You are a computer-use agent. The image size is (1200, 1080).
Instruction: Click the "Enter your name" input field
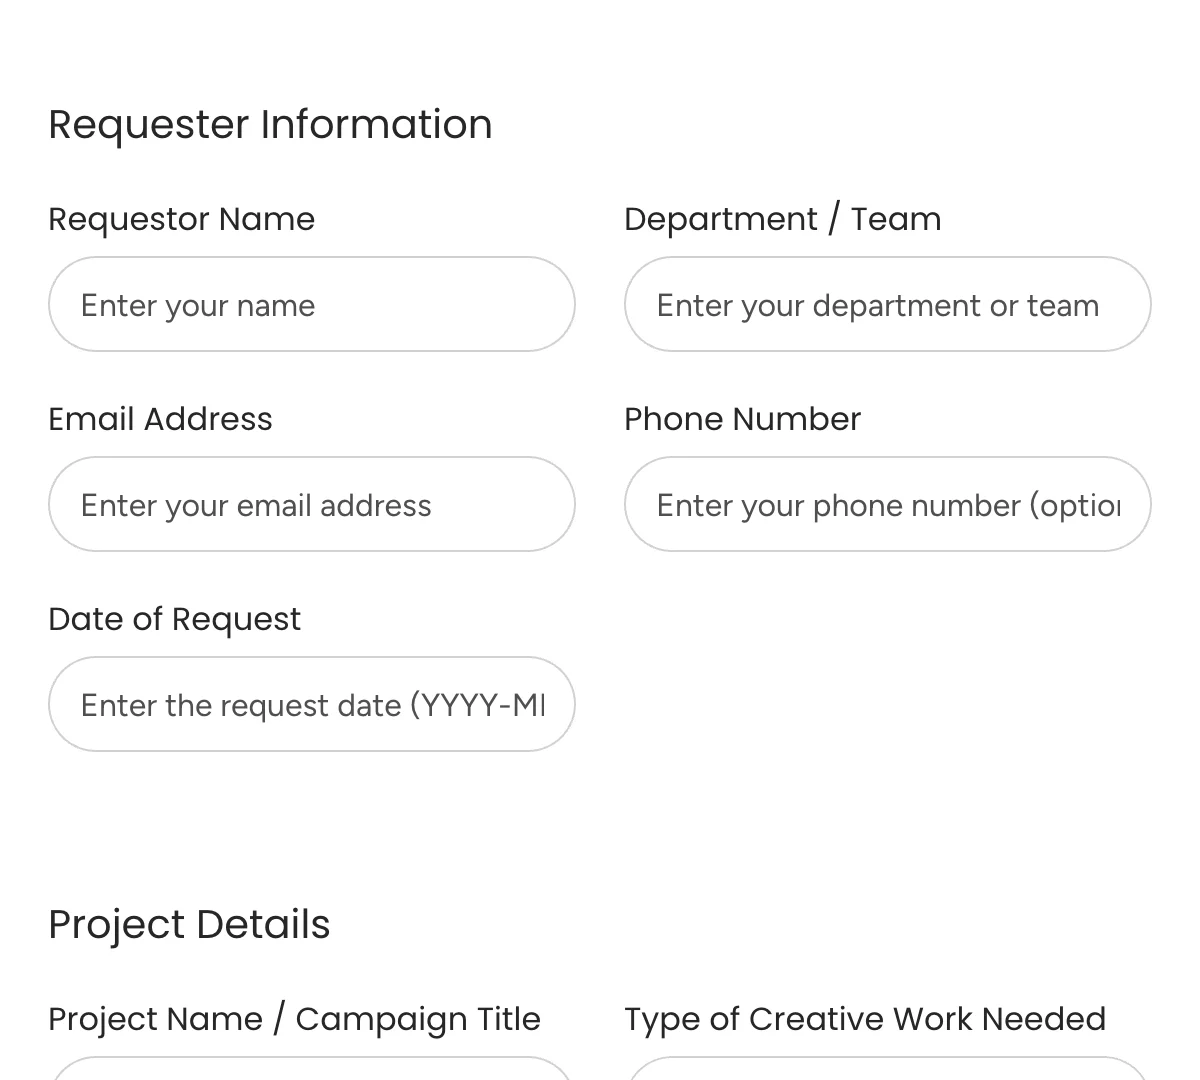(312, 304)
